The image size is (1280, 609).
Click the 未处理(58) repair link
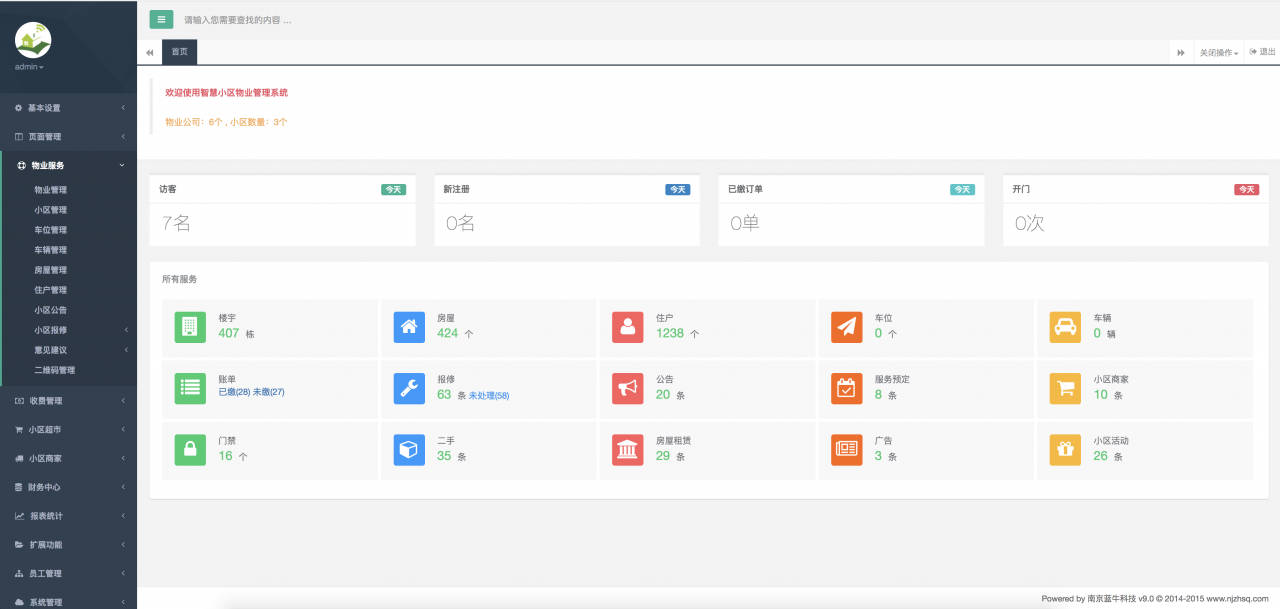pos(489,396)
